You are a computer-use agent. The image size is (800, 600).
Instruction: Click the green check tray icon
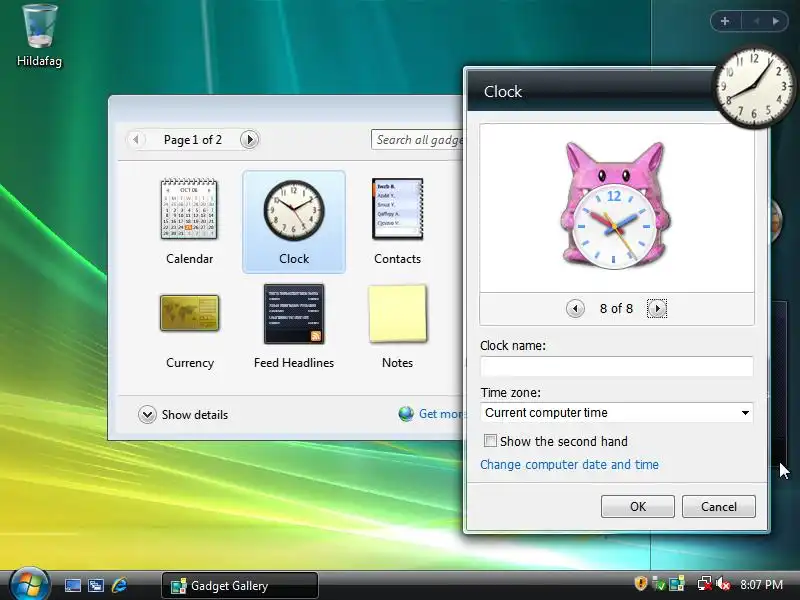(x=659, y=584)
